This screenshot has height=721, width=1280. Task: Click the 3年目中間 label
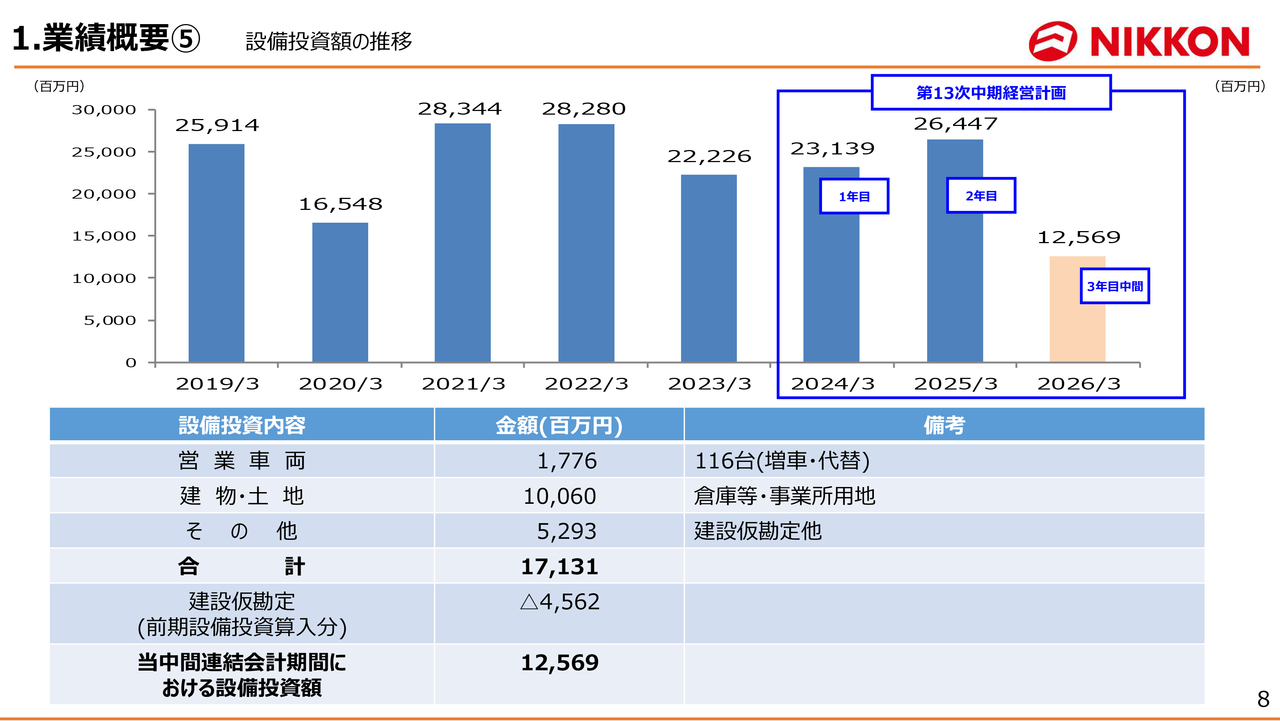pos(1115,286)
